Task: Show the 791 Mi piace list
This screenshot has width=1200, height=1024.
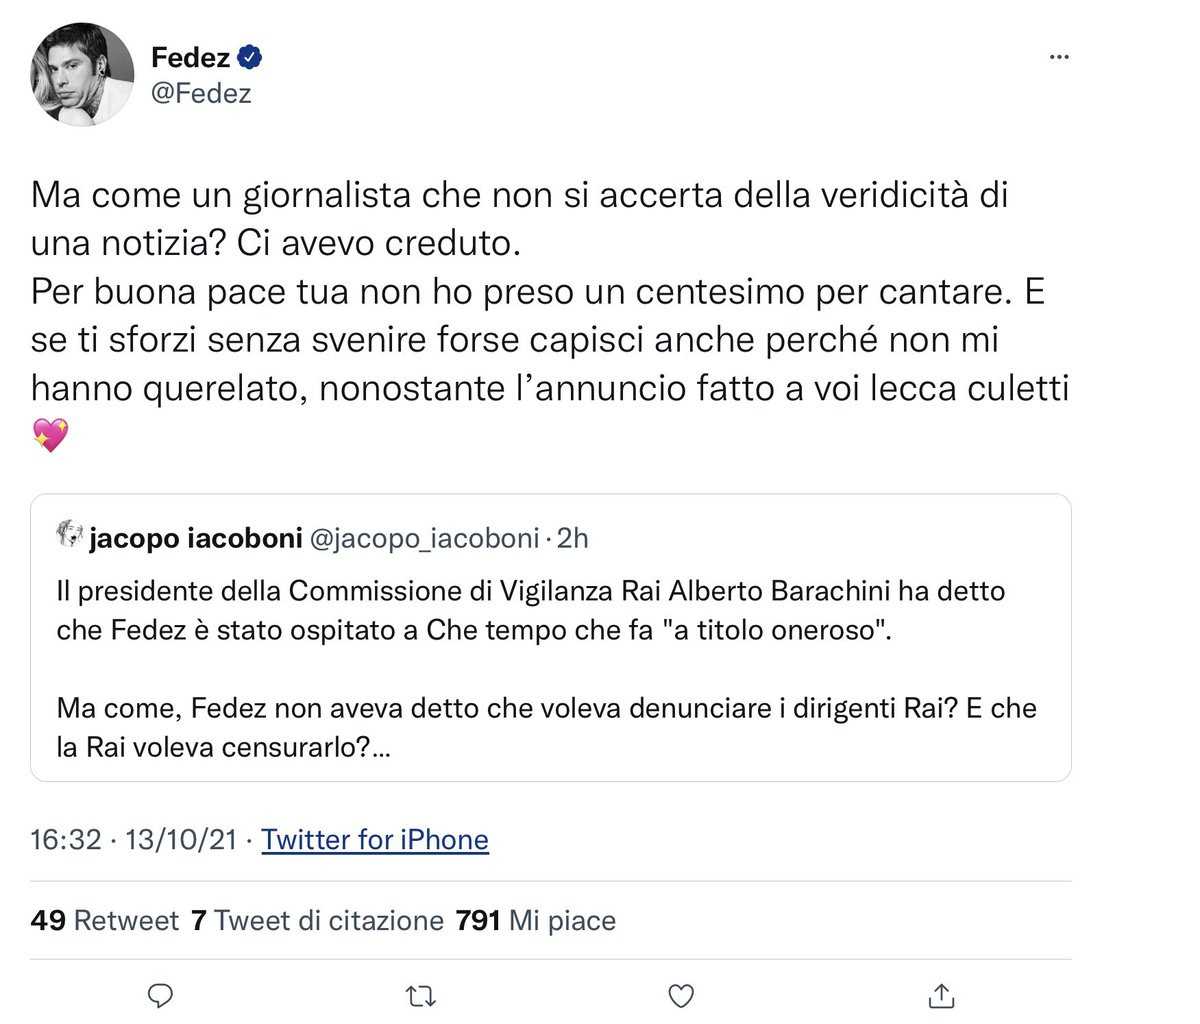Action: (x=535, y=920)
